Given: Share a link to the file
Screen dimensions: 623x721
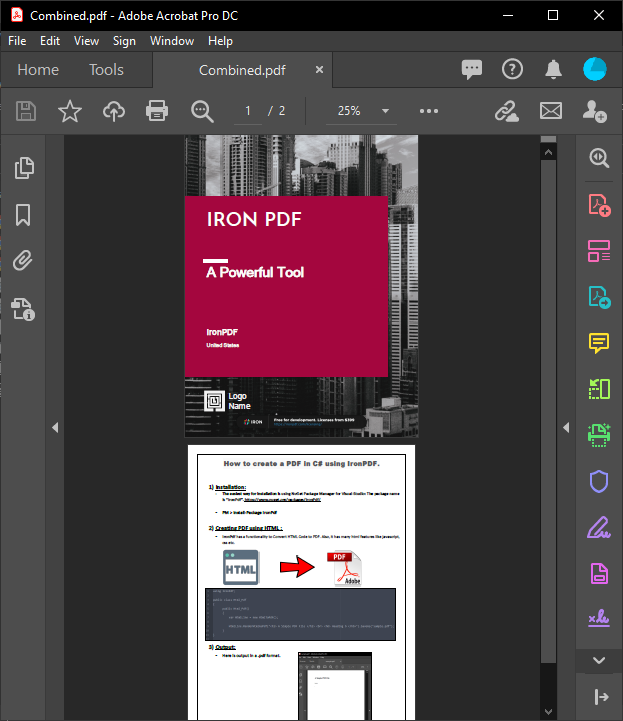Looking at the screenshot, I should 507,111.
